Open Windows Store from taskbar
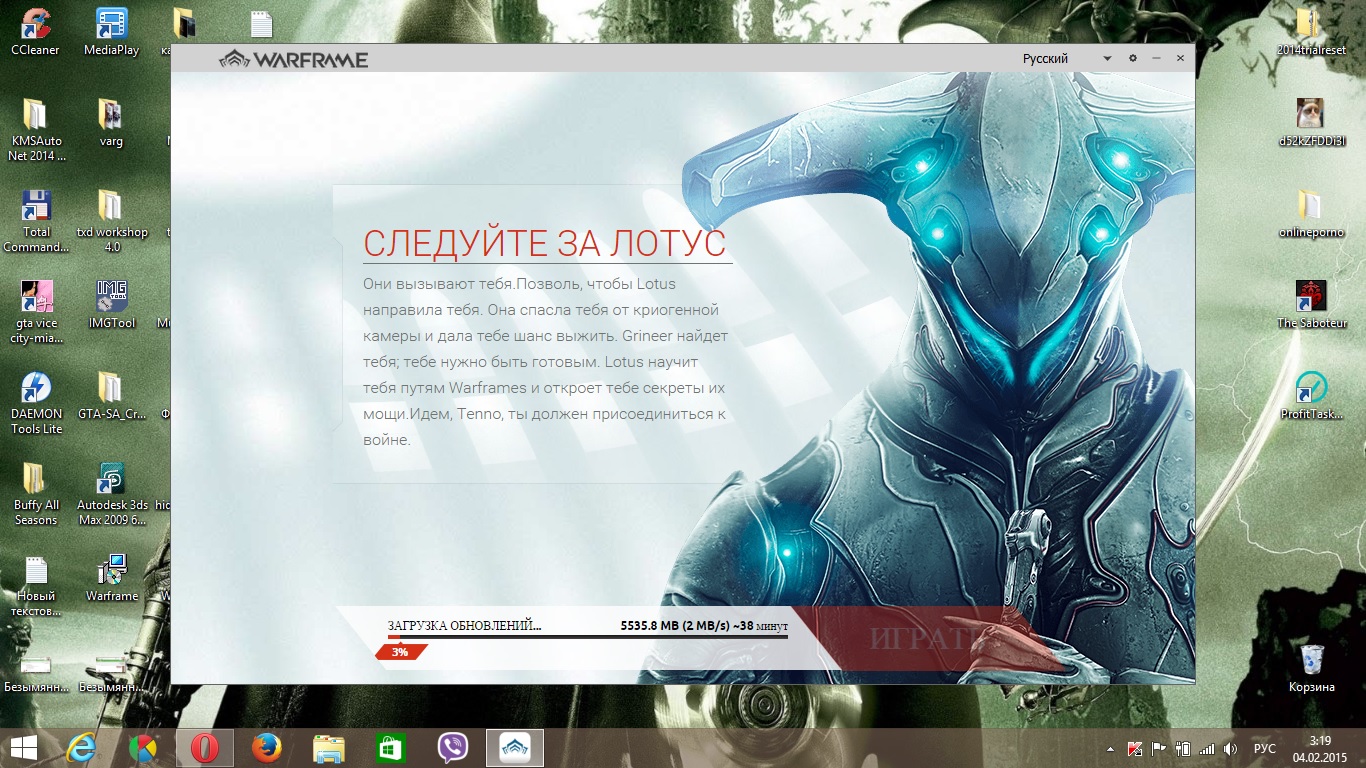 coord(390,748)
